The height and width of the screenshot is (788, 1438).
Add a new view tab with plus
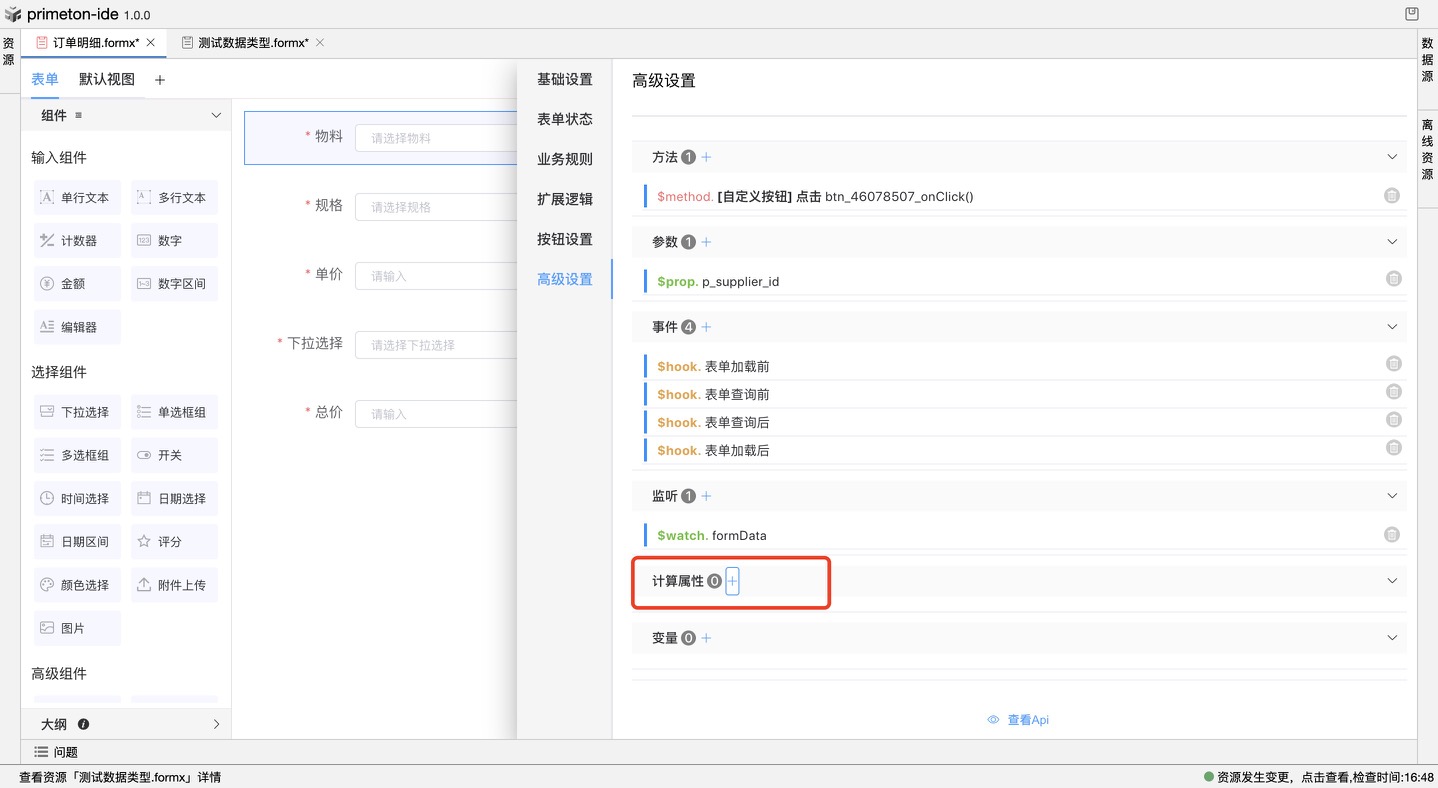click(160, 80)
